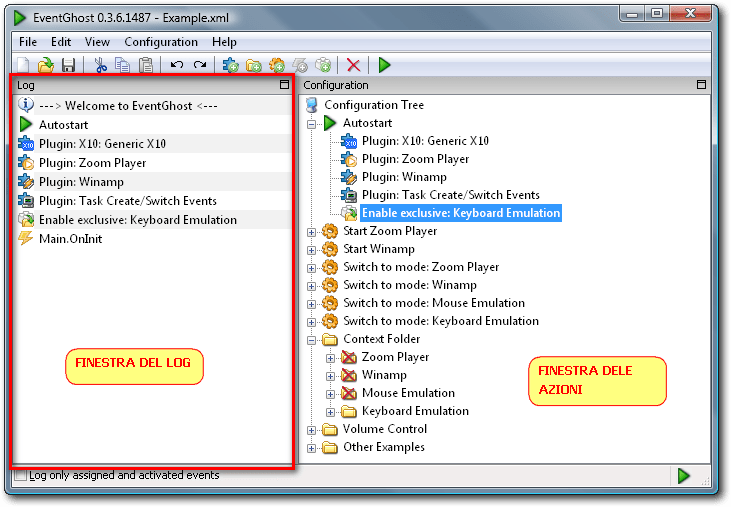
Task: Click the New document toolbar icon
Action: tap(23, 65)
